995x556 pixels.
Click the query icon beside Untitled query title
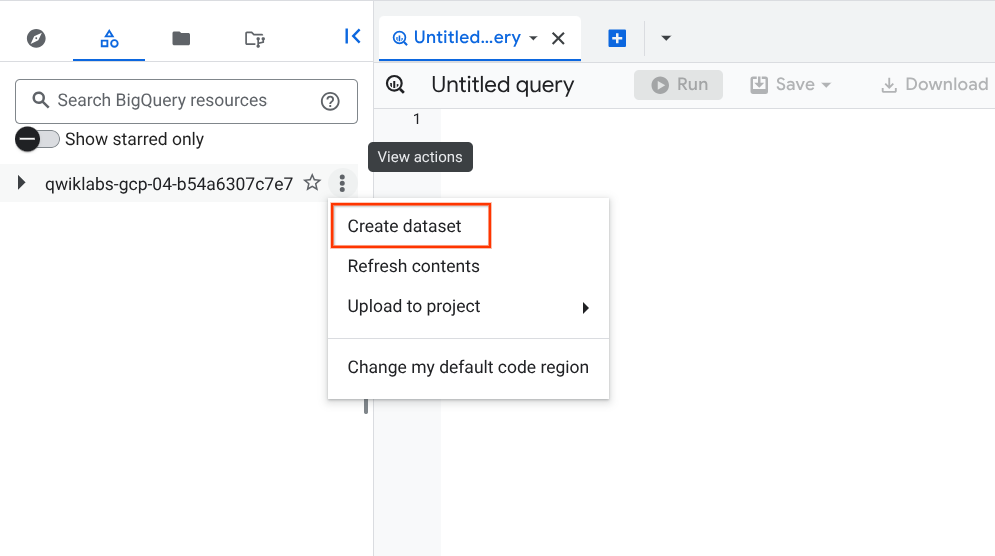coord(395,84)
